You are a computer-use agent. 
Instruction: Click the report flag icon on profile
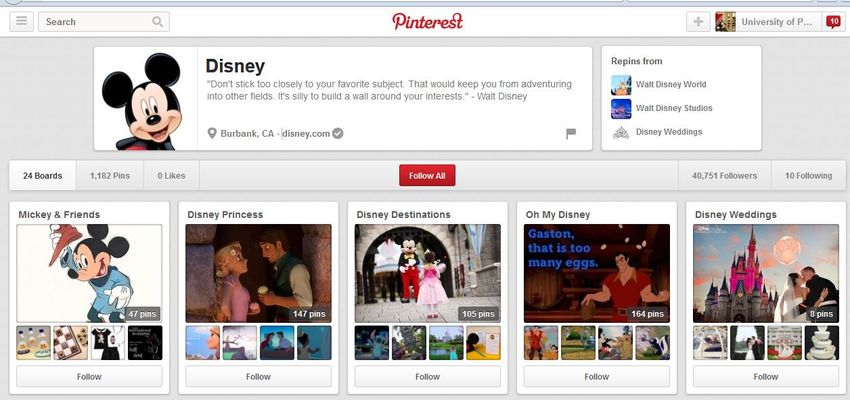click(x=571, y=133)
